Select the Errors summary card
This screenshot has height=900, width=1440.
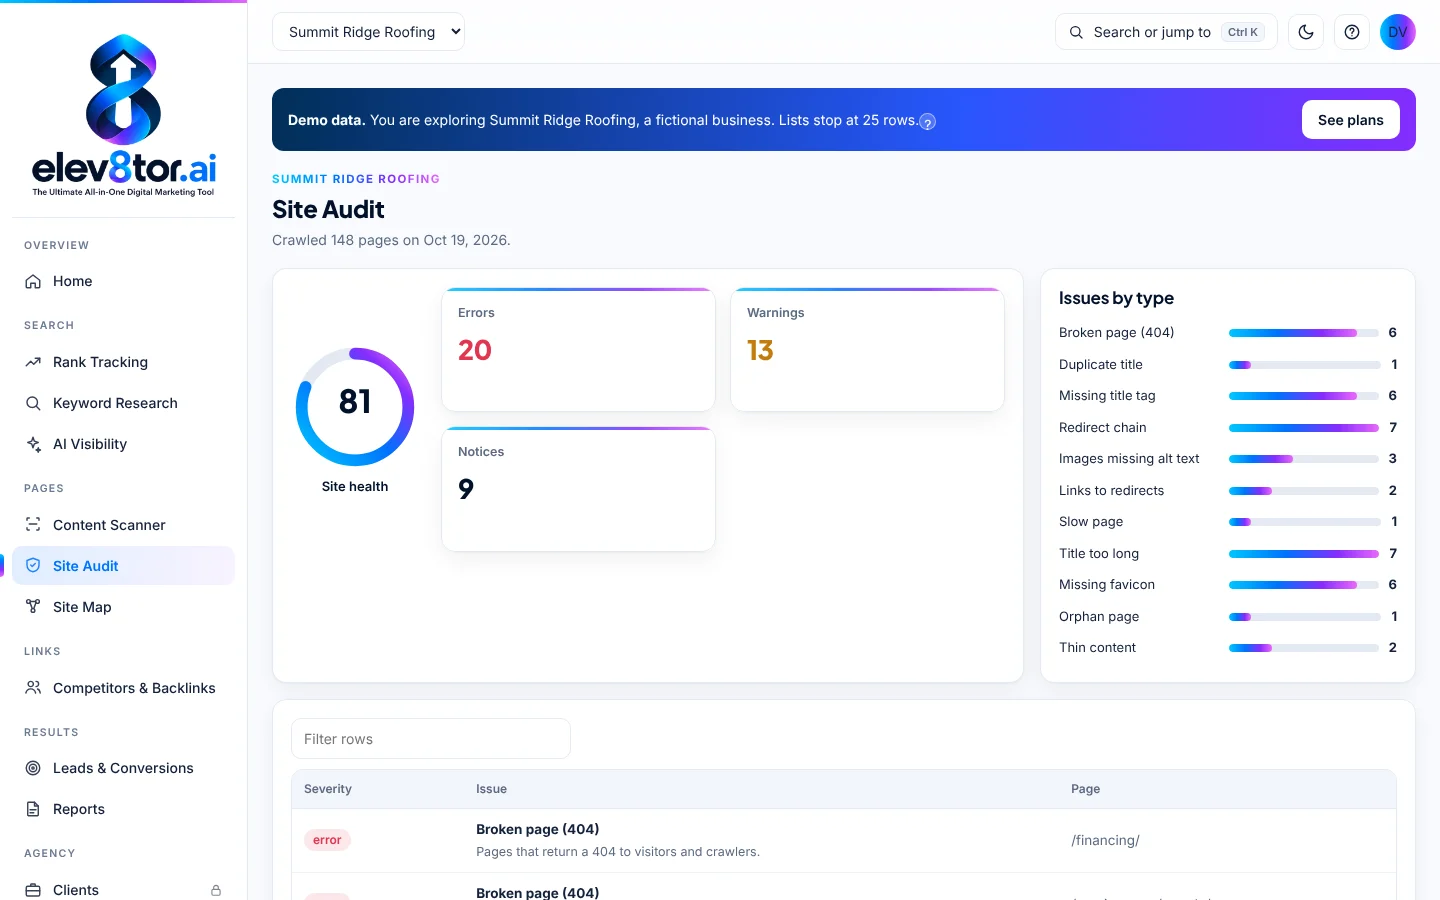pos(578,350)
